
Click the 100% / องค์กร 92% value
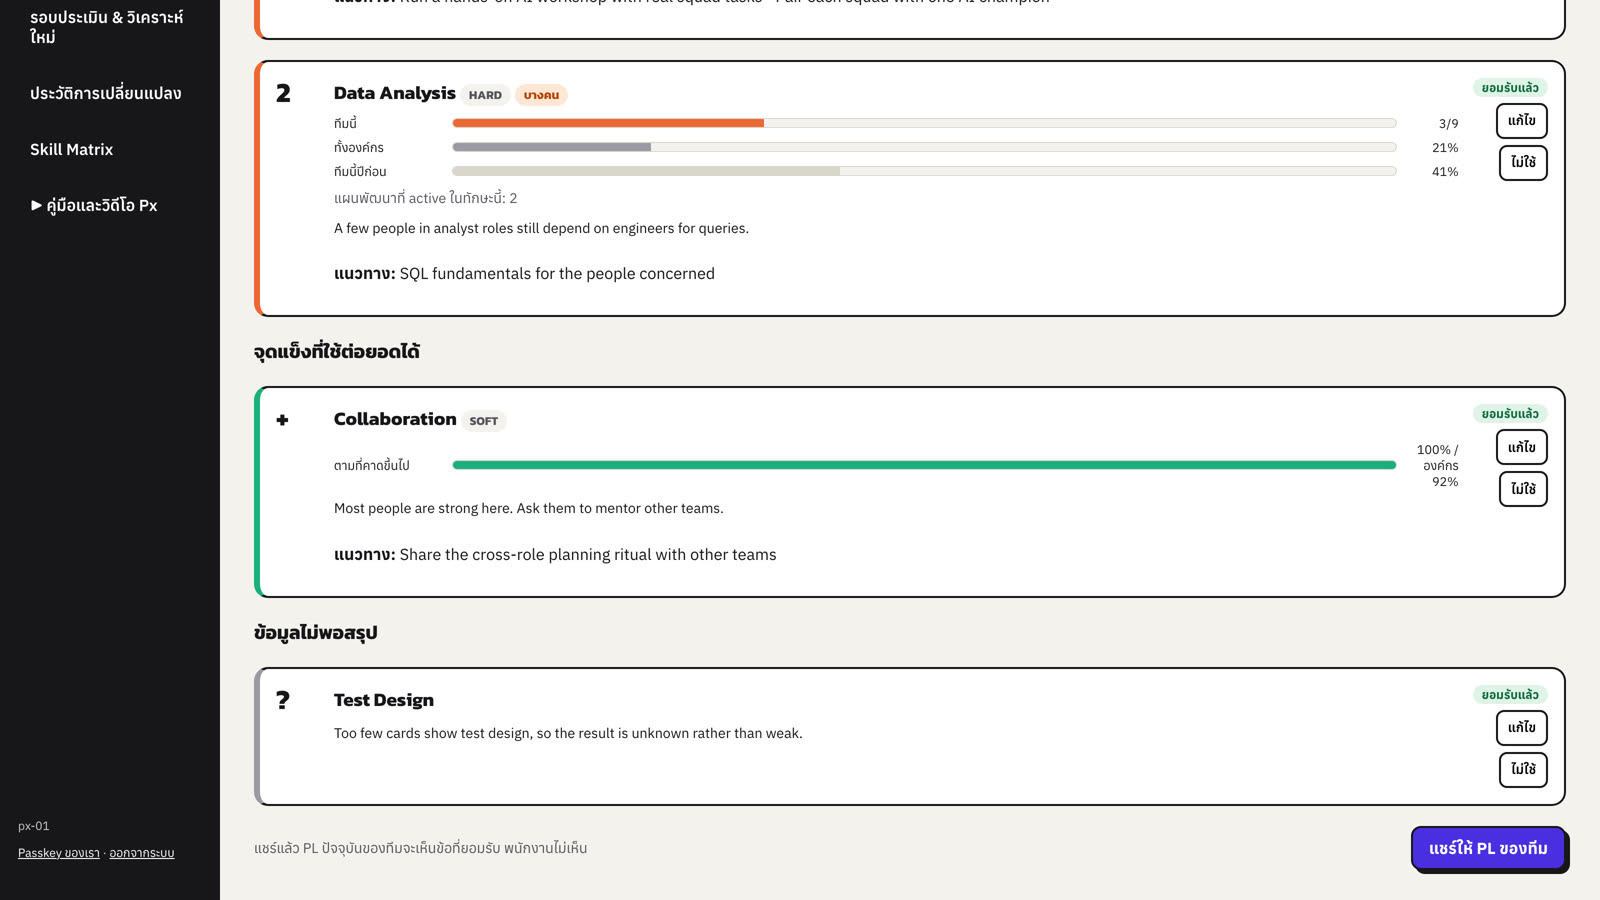[x=1438, y=466]
